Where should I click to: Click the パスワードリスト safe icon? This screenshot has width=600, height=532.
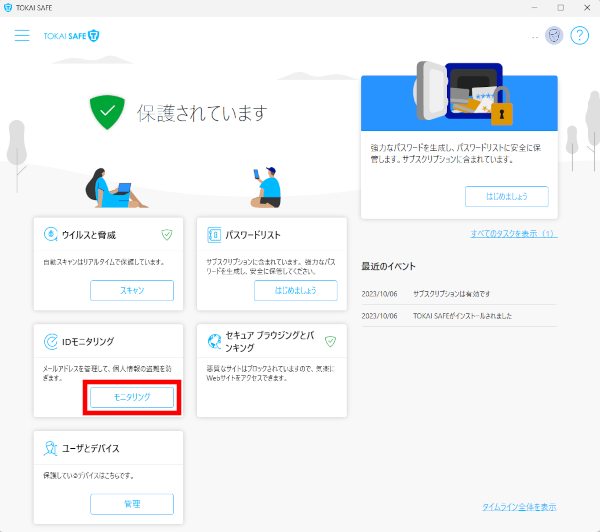pos(214,235)
